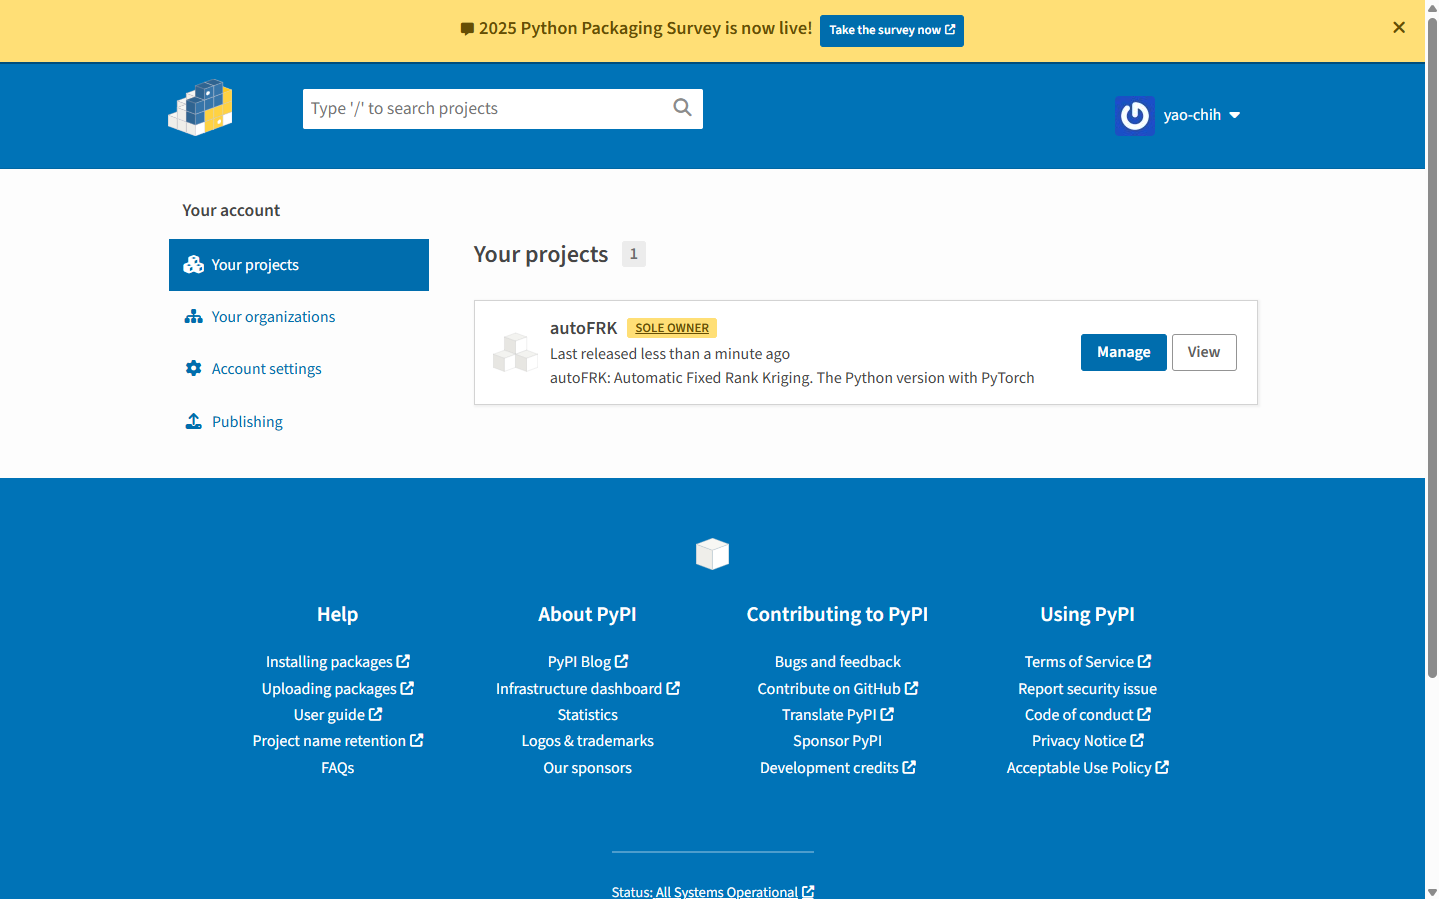
Task: Click the Your organizations sitemap icon
Action: (x=193, y=317)
